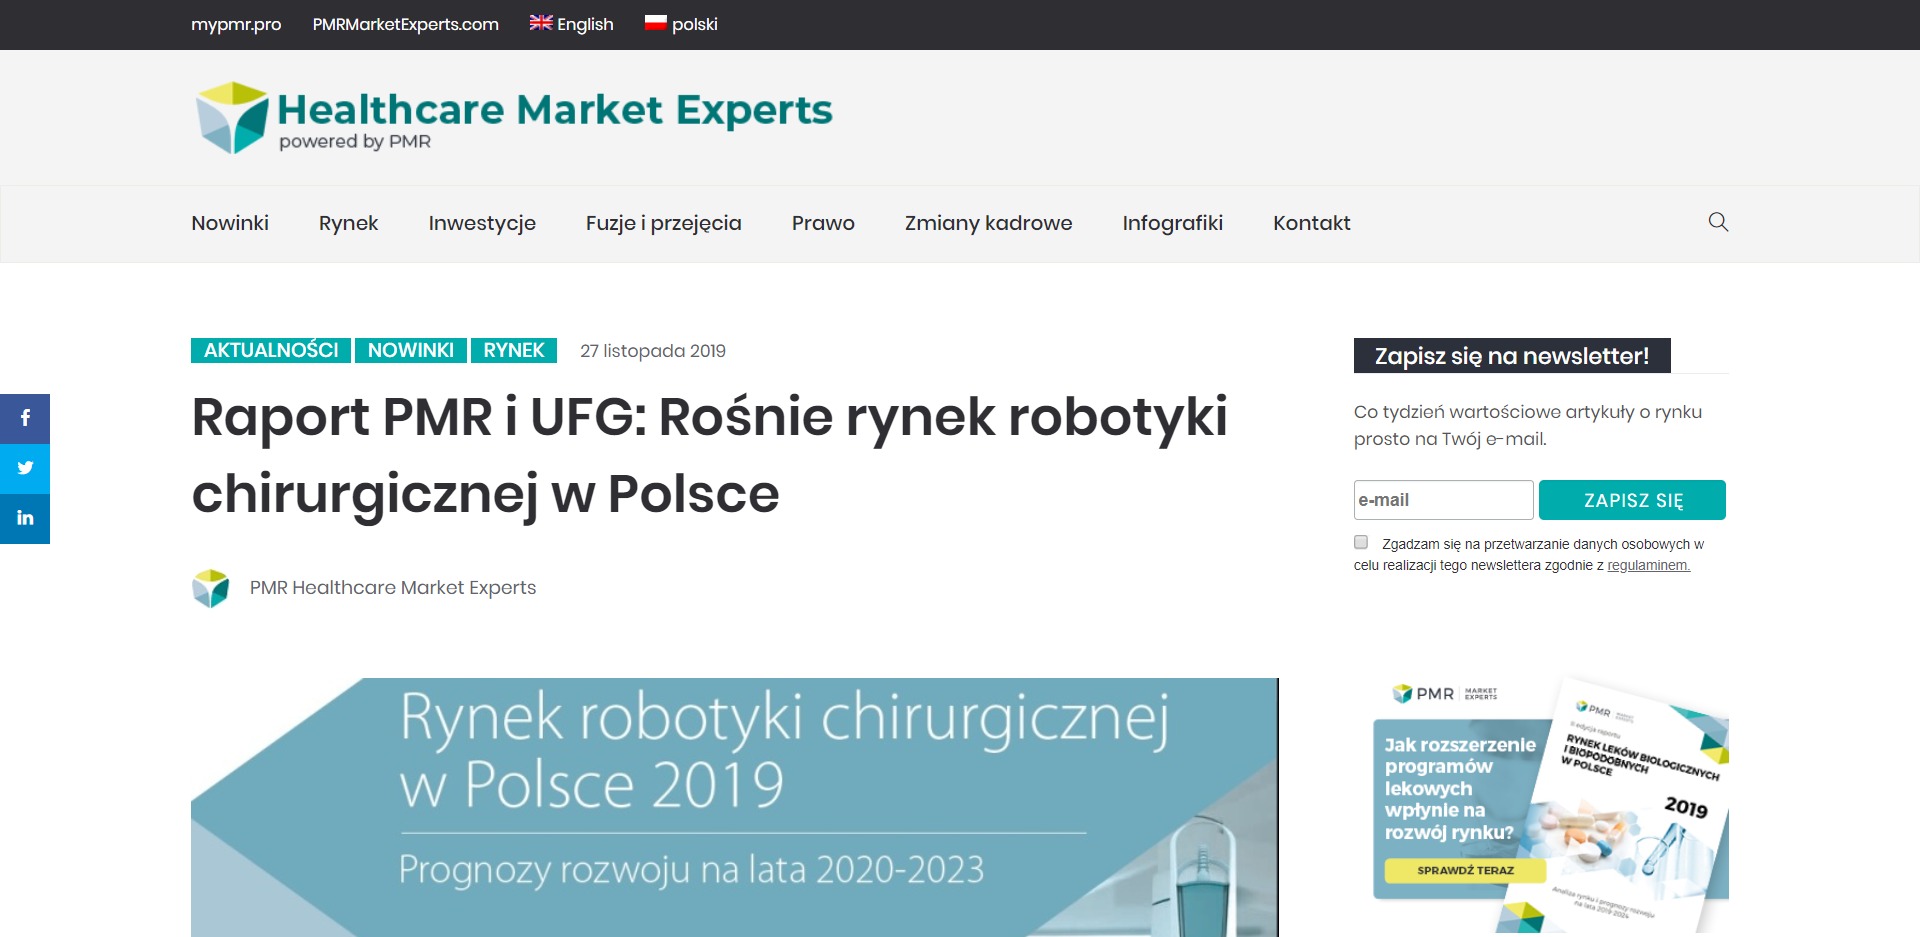Open the Prawo menu item
This screenshot has width=1920, height=937.
(823, 223)
